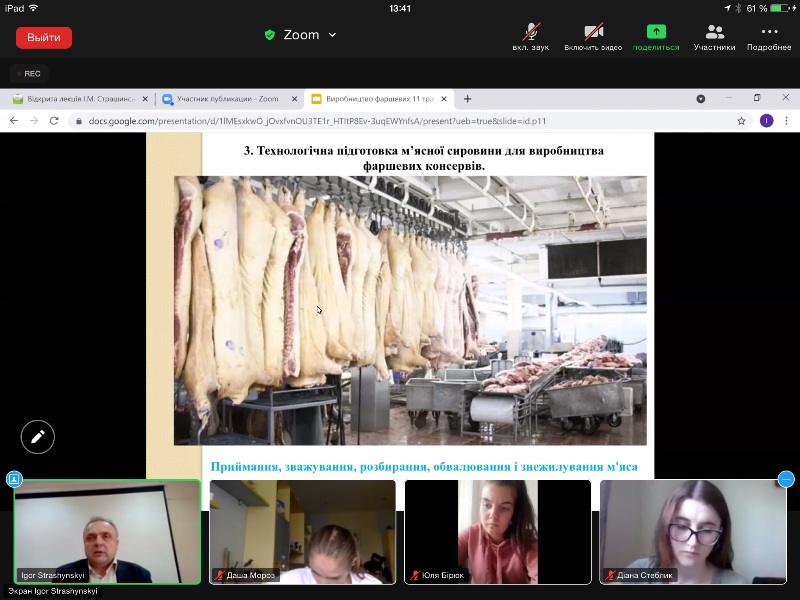
Task: Bookmark the page with the star icon
Action: [x=741, y=121]
